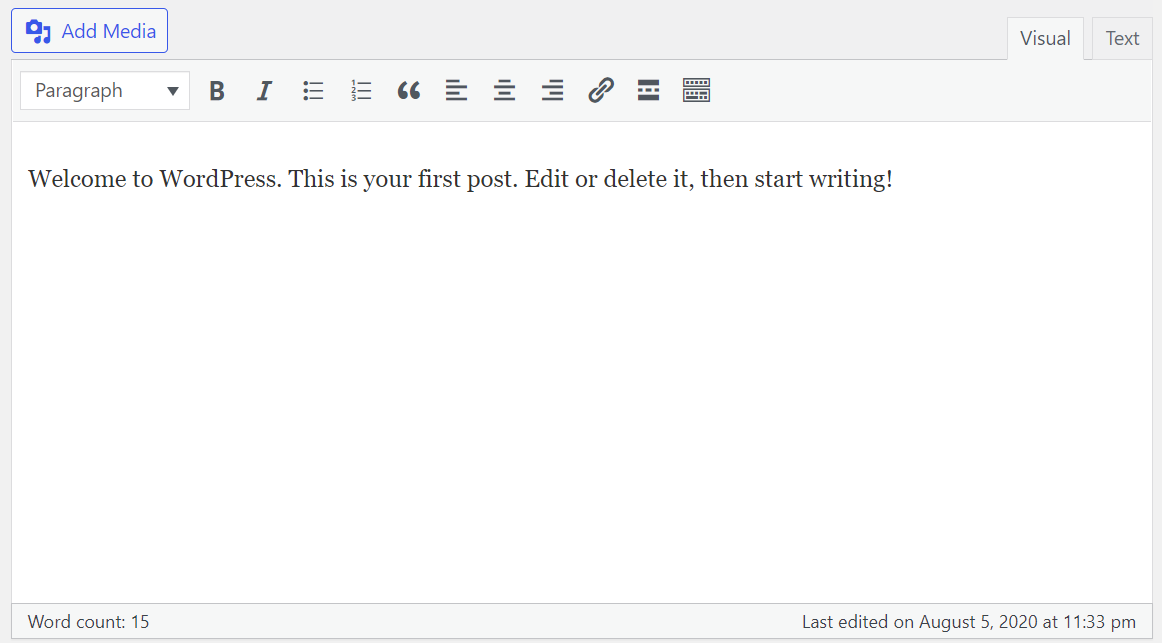Align text left
Viewport: 1162px width, 643px height.
pyautogui.click(x=456, y=90)
